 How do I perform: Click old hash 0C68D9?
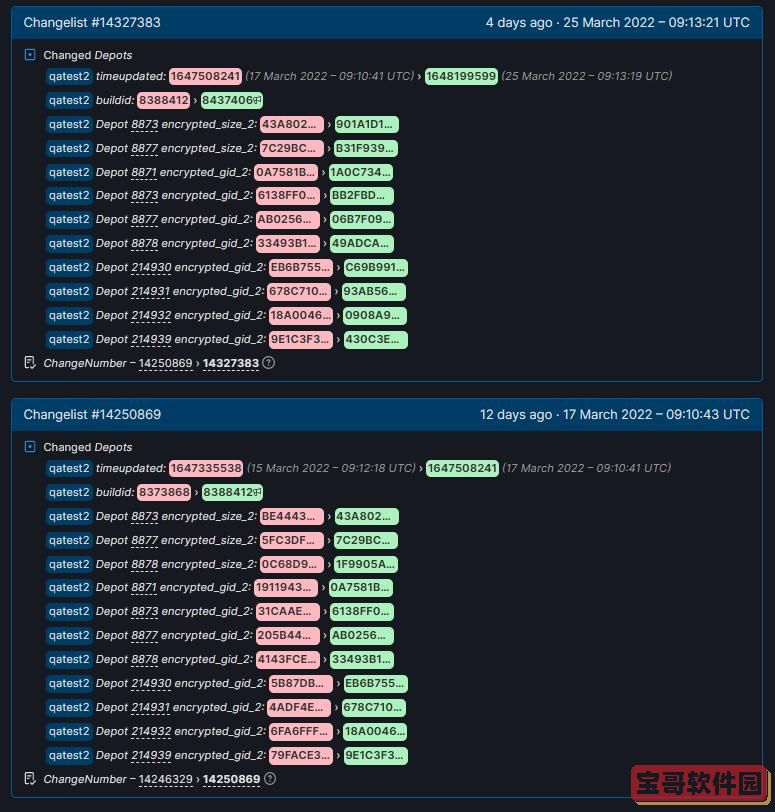click(x=291, y=564)
